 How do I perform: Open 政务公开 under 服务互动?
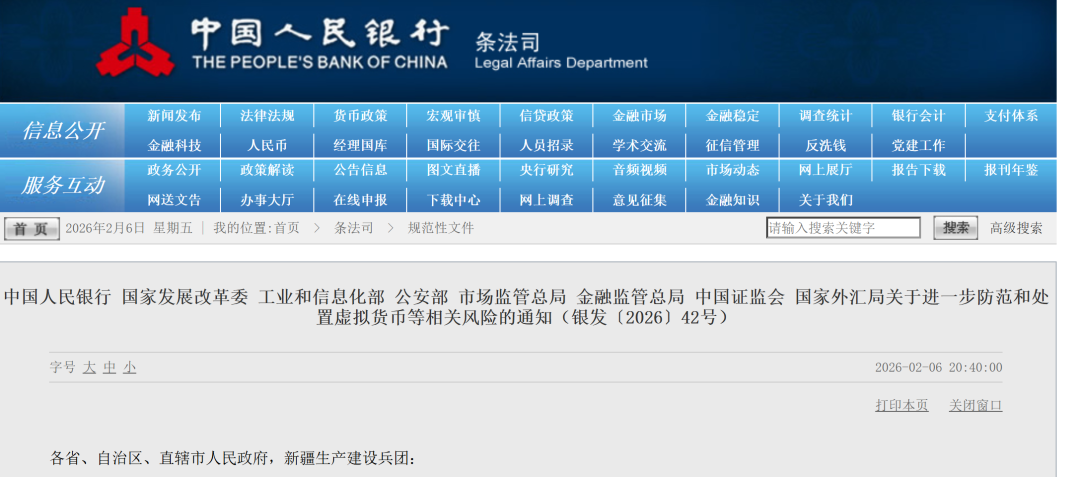(x=174, y=170)
